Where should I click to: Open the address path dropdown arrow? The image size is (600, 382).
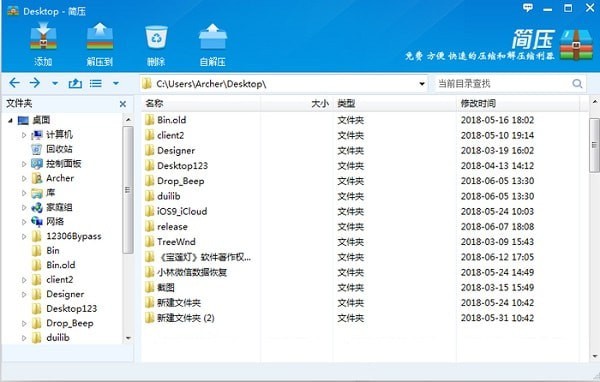click(x=422, y=83)
